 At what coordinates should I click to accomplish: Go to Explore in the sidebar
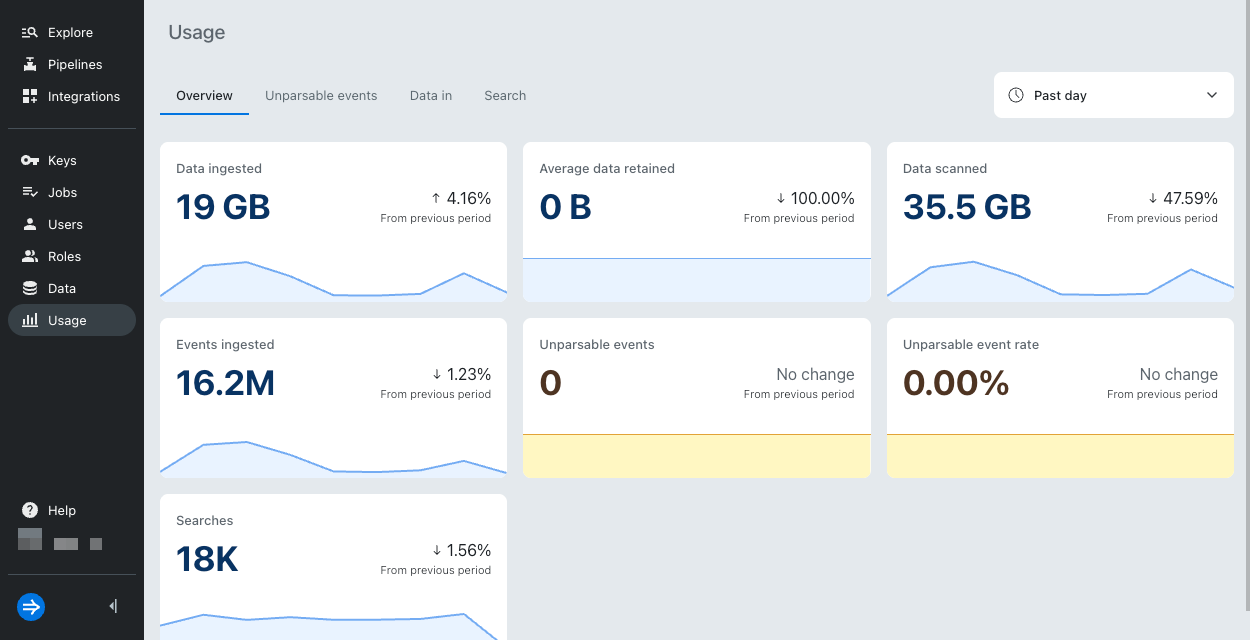[70, 33]
